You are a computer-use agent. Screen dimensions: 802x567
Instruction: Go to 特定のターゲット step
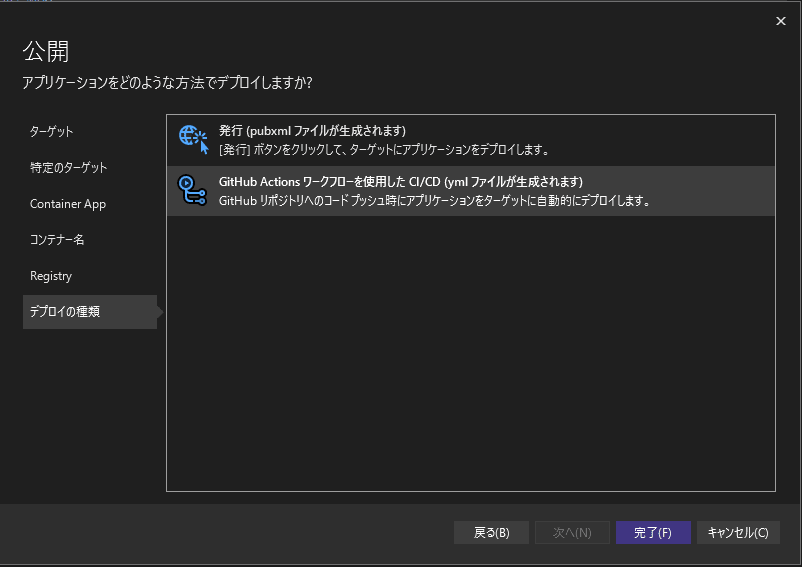click(x=69, y=168)
